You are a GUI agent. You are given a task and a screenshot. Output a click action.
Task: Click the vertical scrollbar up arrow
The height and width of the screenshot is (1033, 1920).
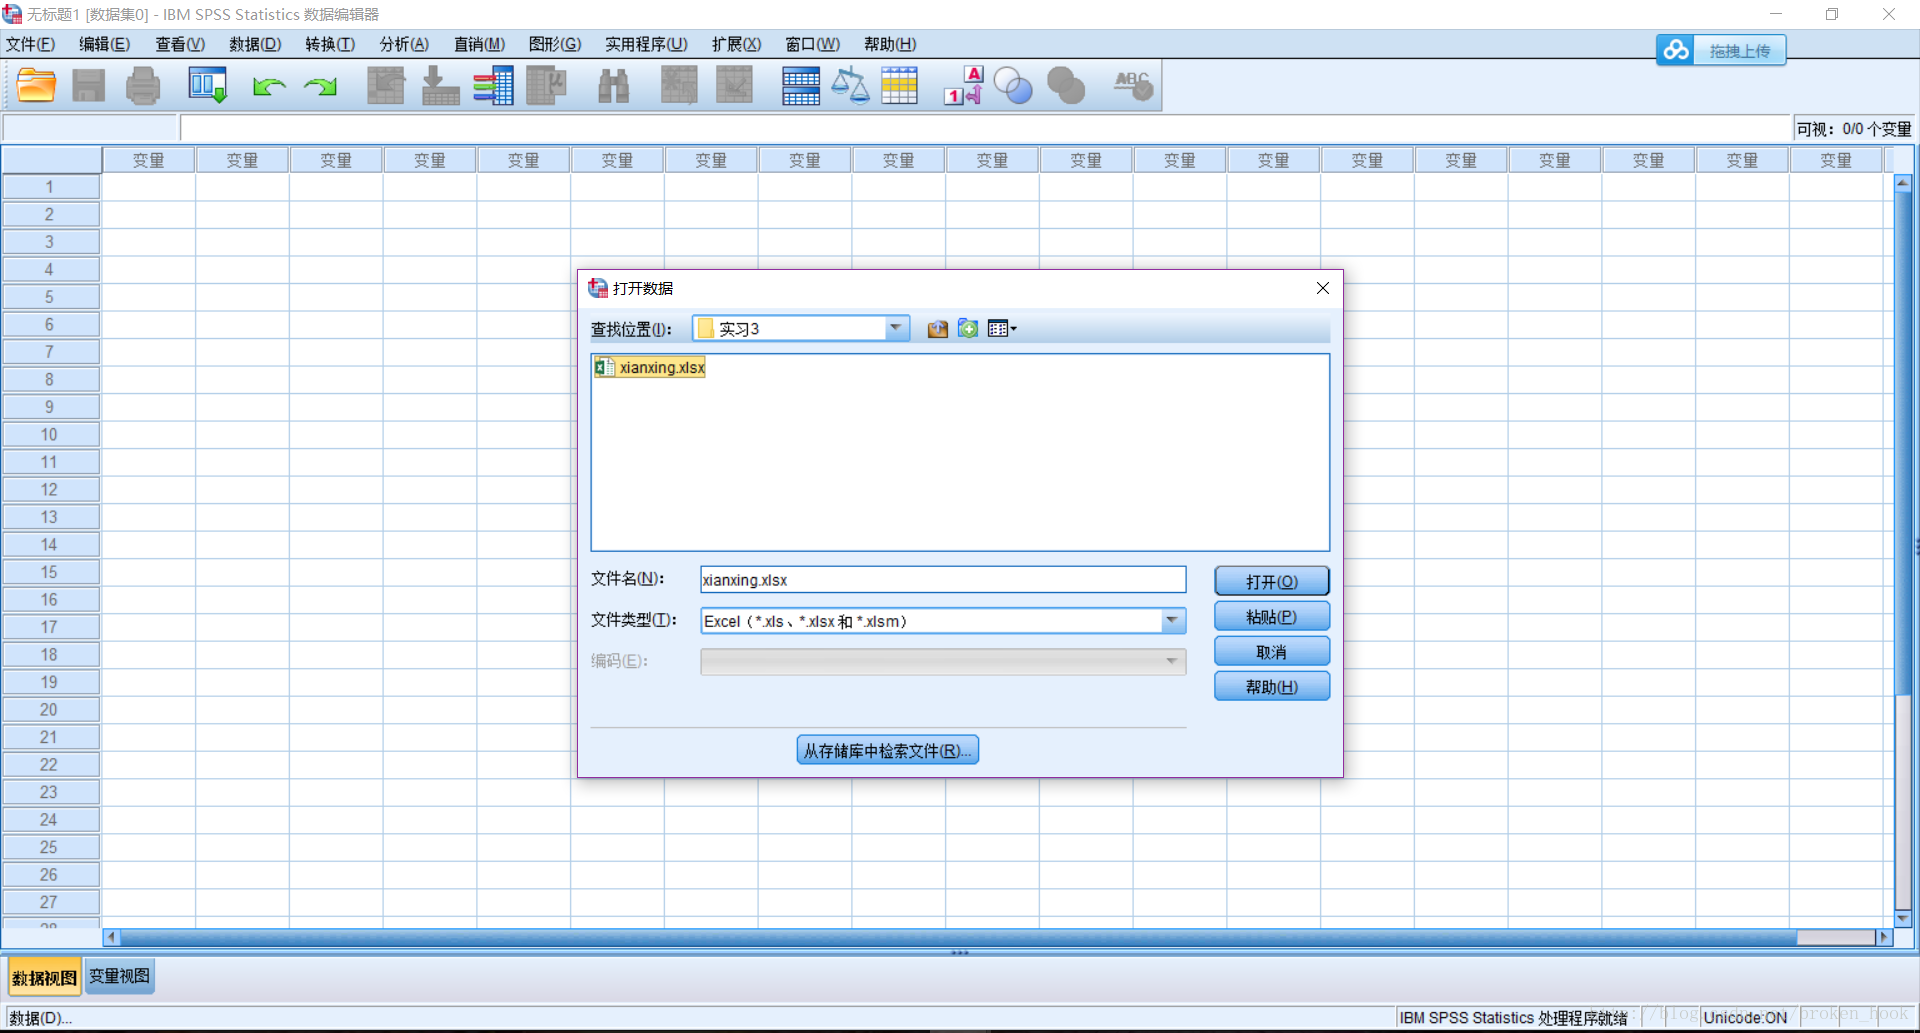tap(1903, 183)
